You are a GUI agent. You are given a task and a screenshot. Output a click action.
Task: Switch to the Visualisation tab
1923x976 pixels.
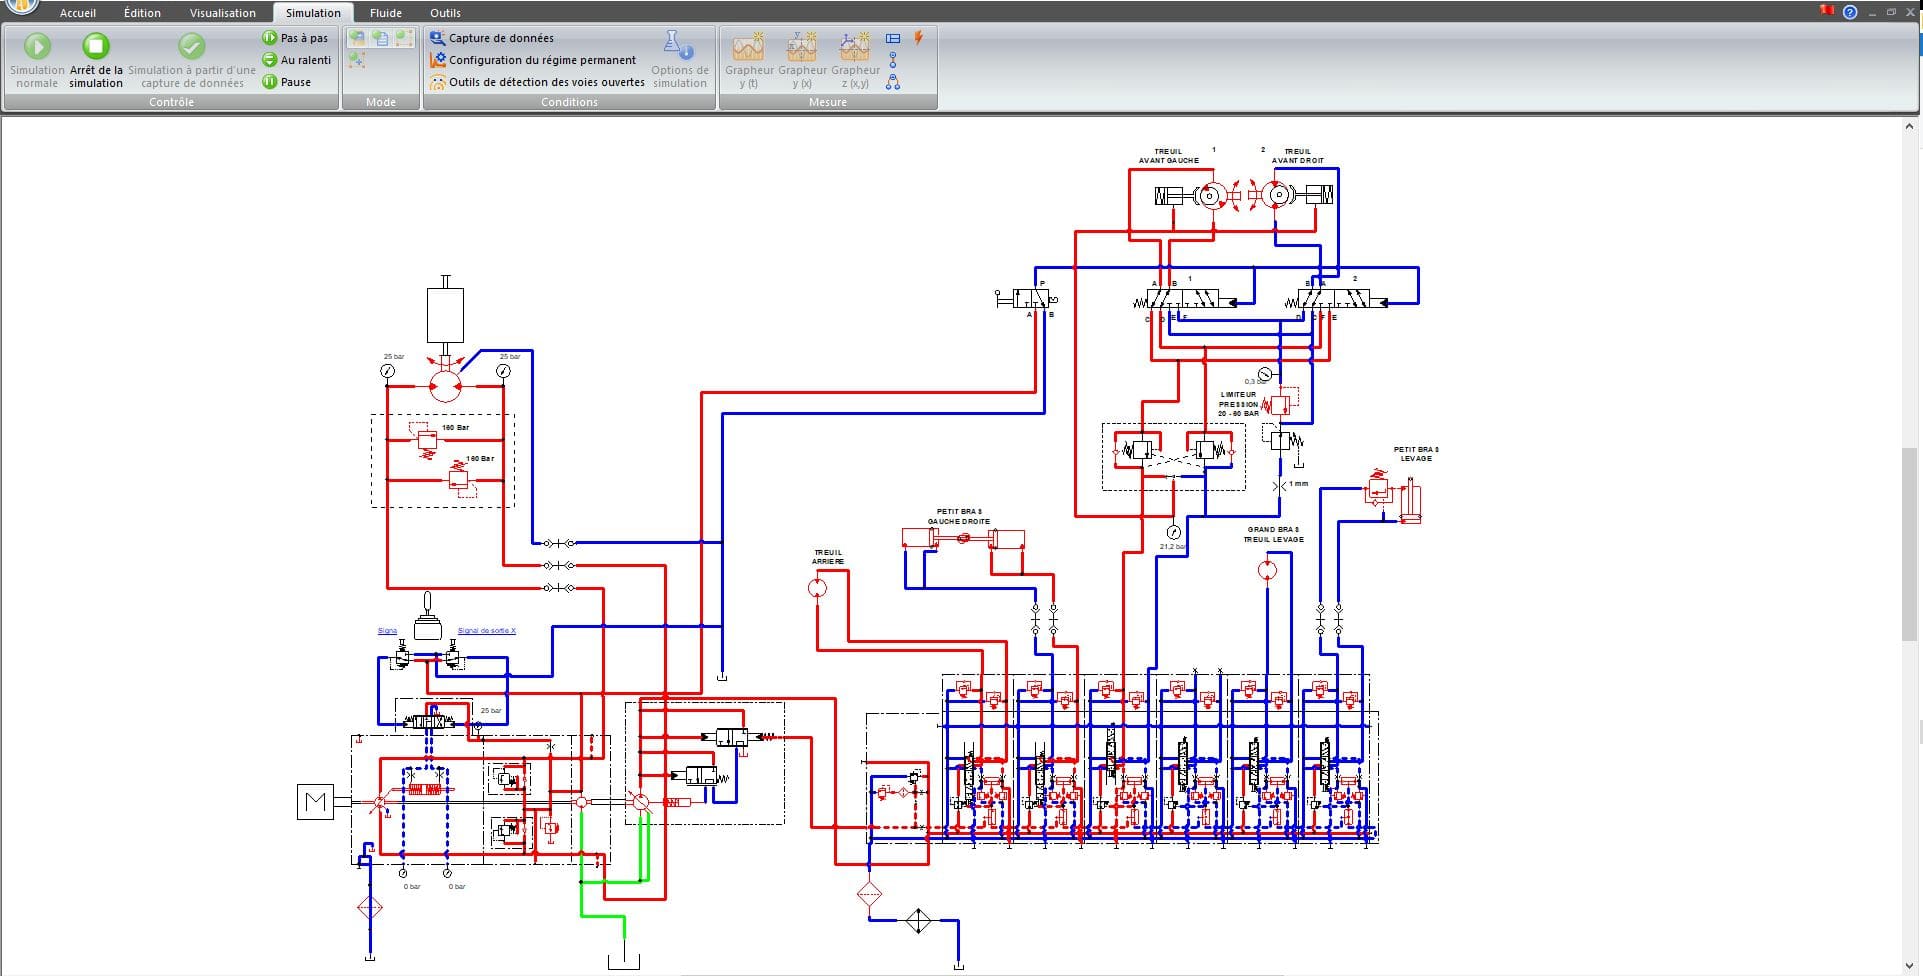tap(223, 13)
